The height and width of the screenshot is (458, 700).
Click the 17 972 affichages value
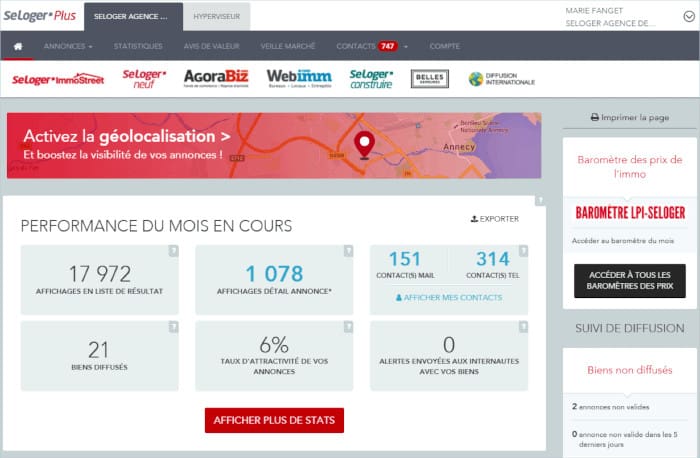click(100, 274)
